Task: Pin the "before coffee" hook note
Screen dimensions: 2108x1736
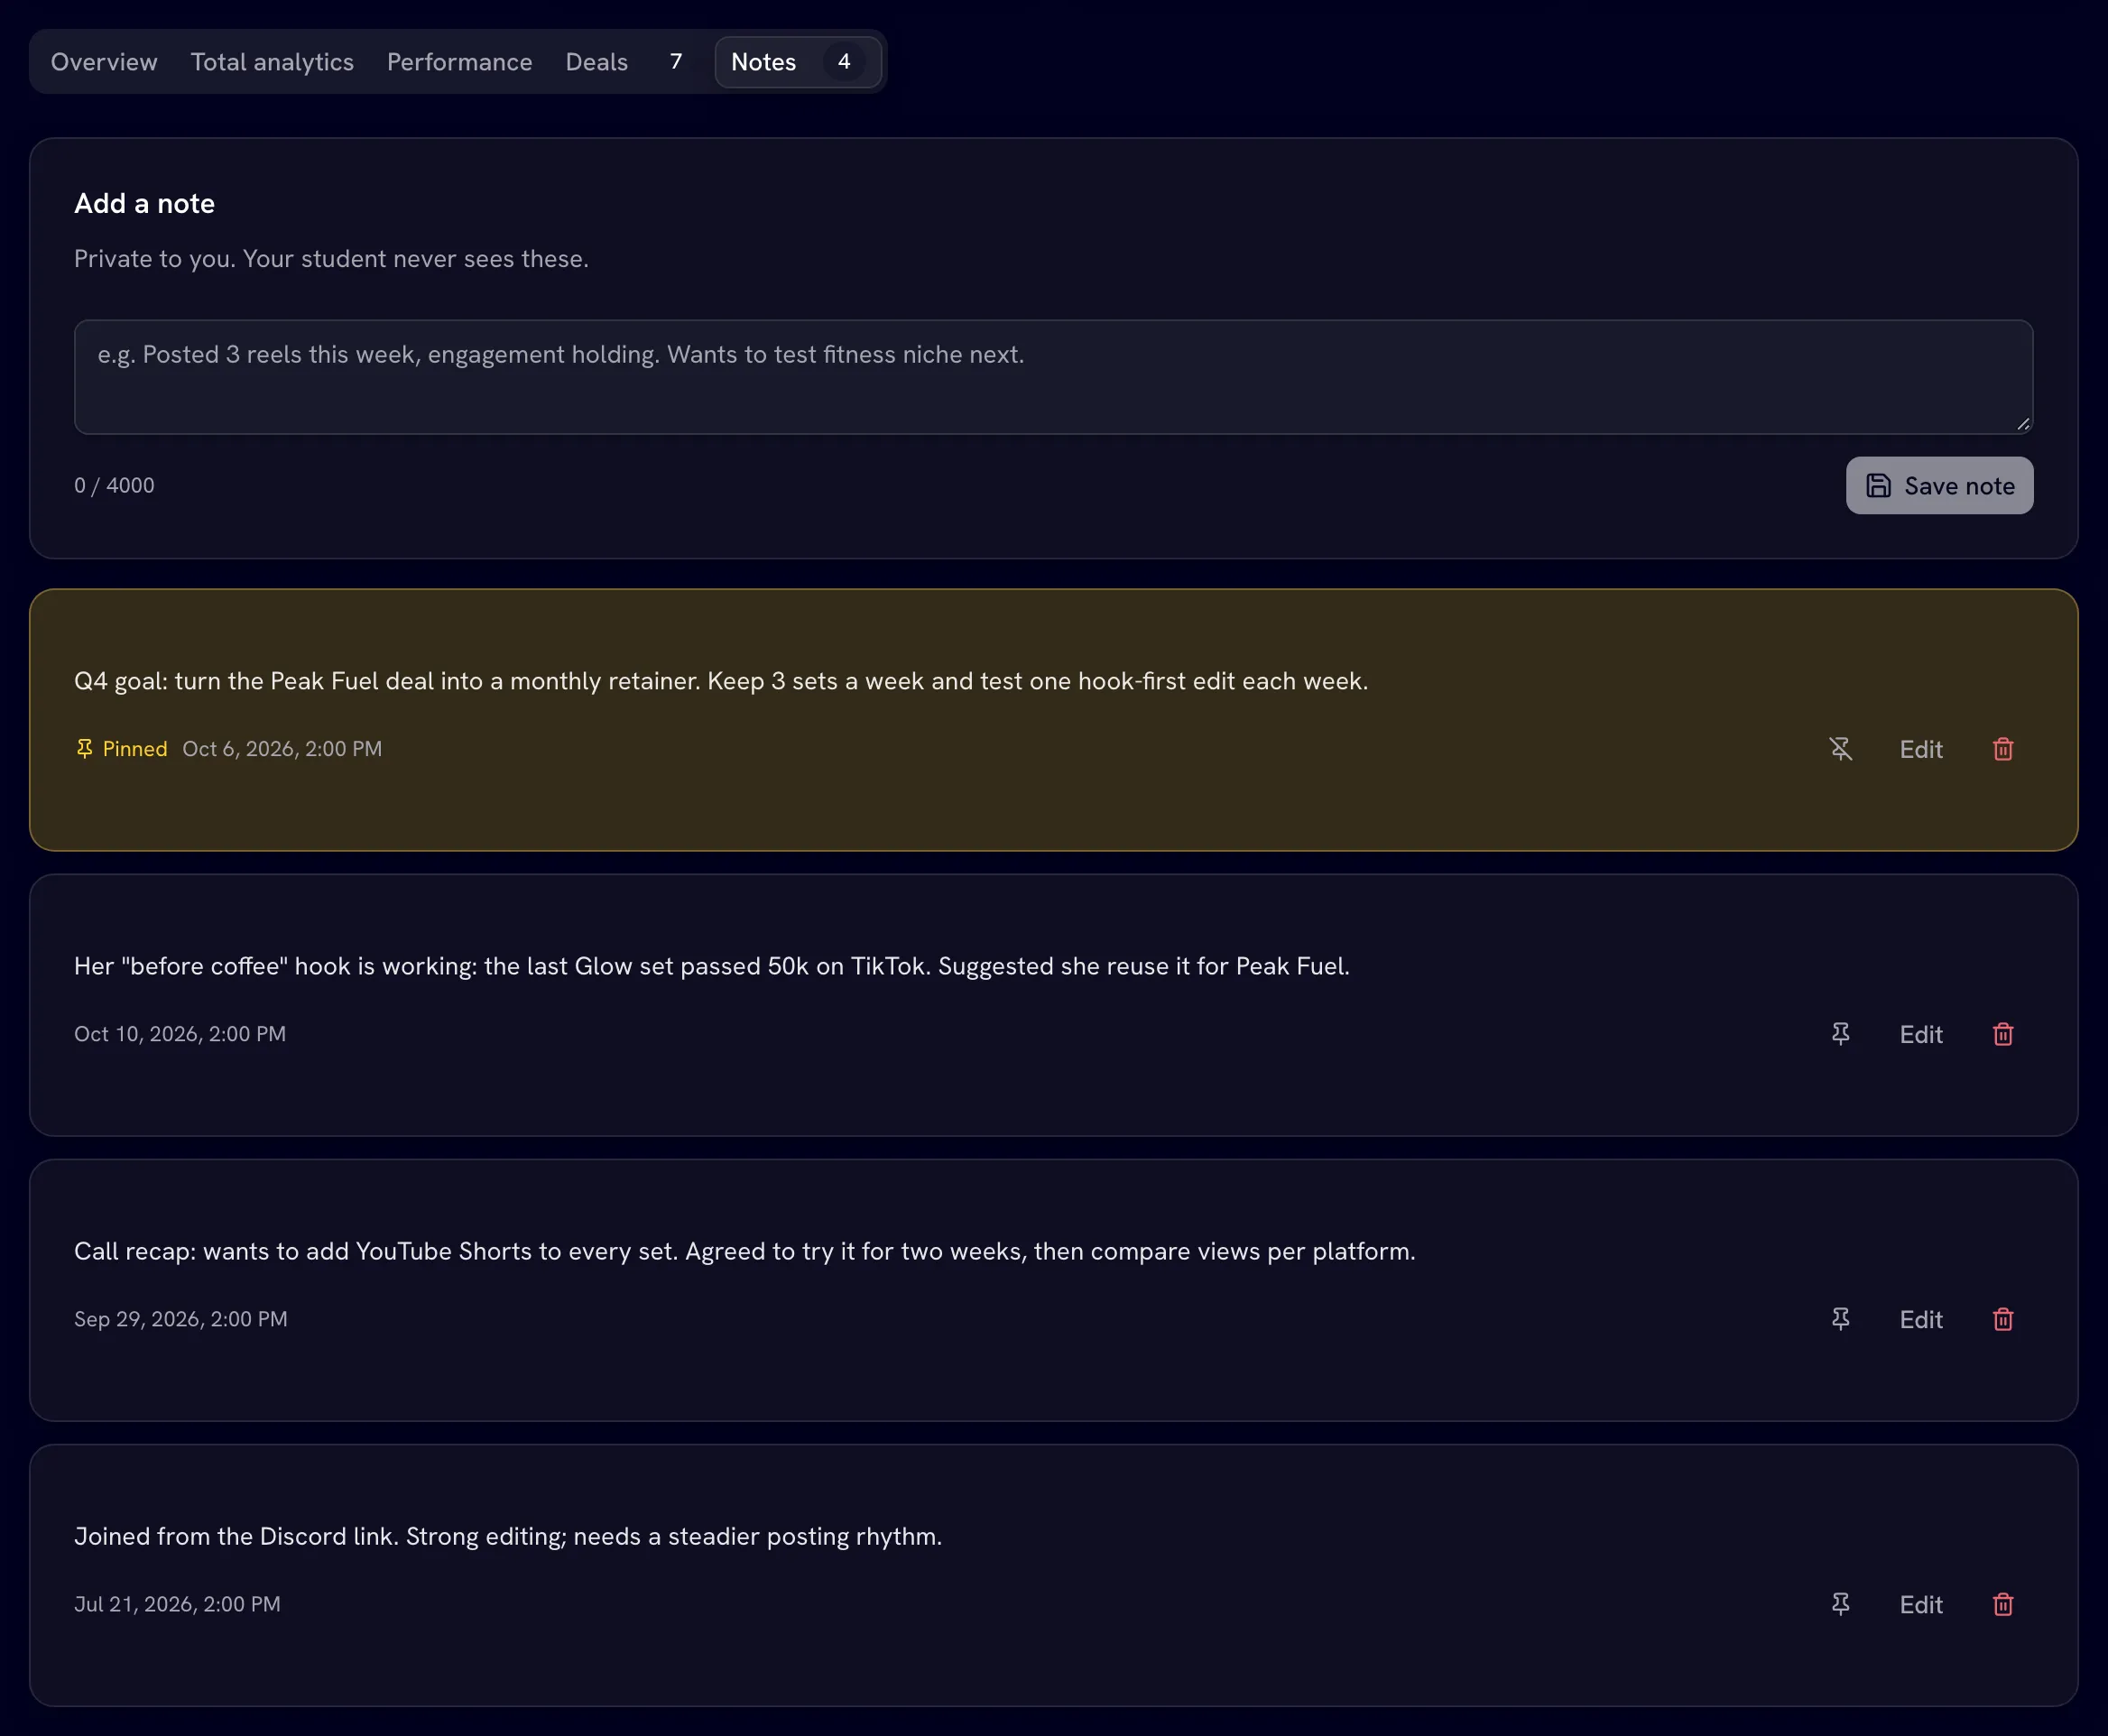Action: click(x=1840, y=1034)
